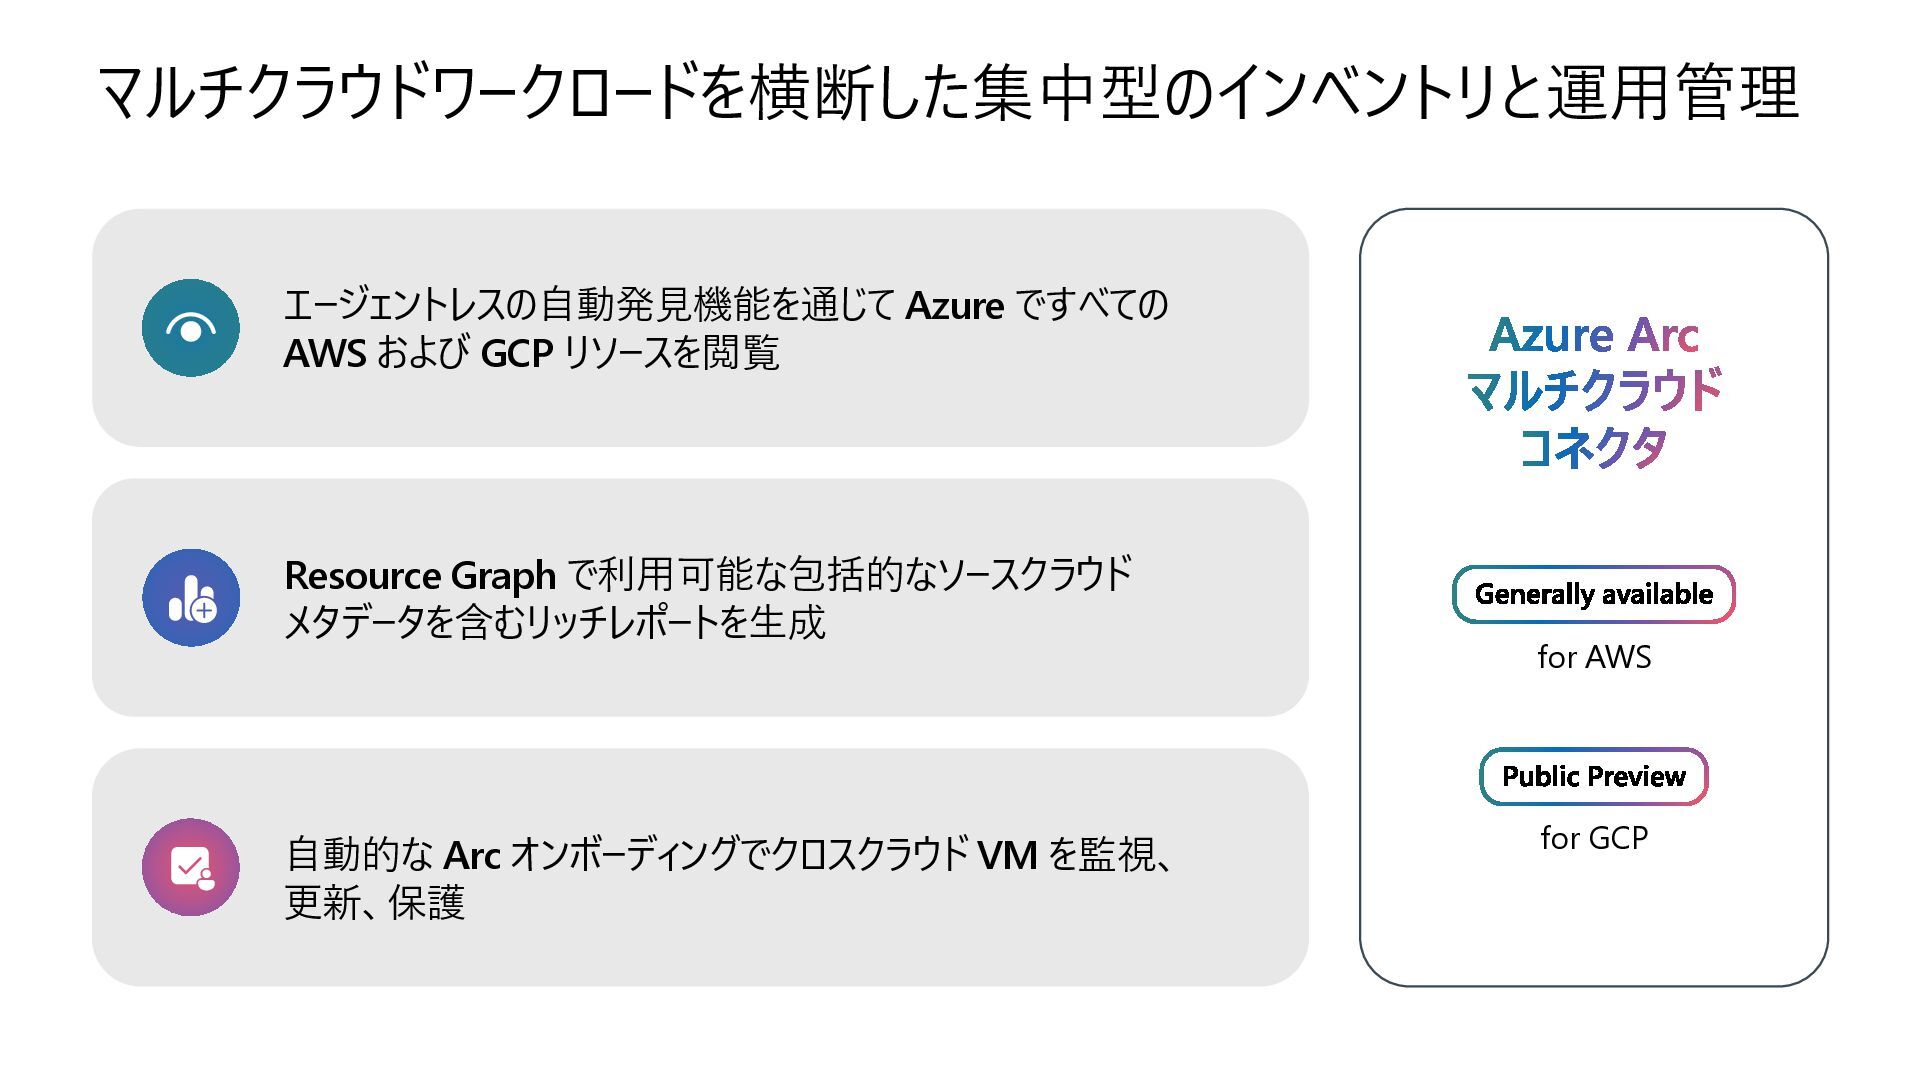Screen dimensions: 1920x1080
Task: Click the "for GCP" label
Action: pyautogui.click(x=1593, y=838)
